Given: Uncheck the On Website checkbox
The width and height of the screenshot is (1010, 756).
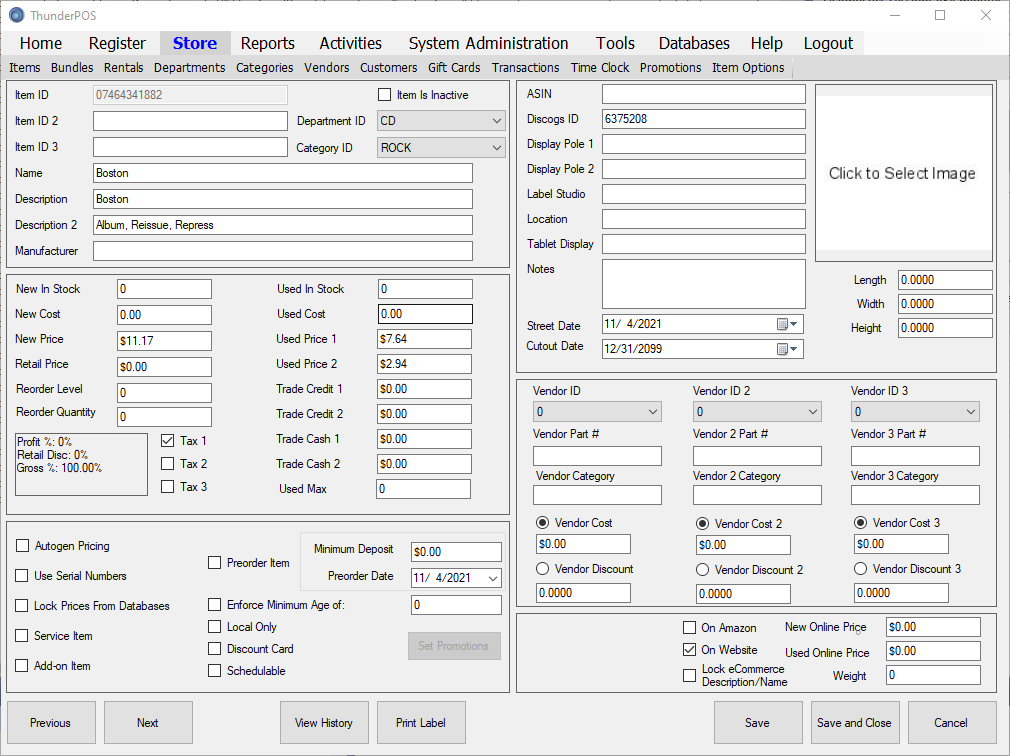Looking at the screenshot, I should 689,650.
